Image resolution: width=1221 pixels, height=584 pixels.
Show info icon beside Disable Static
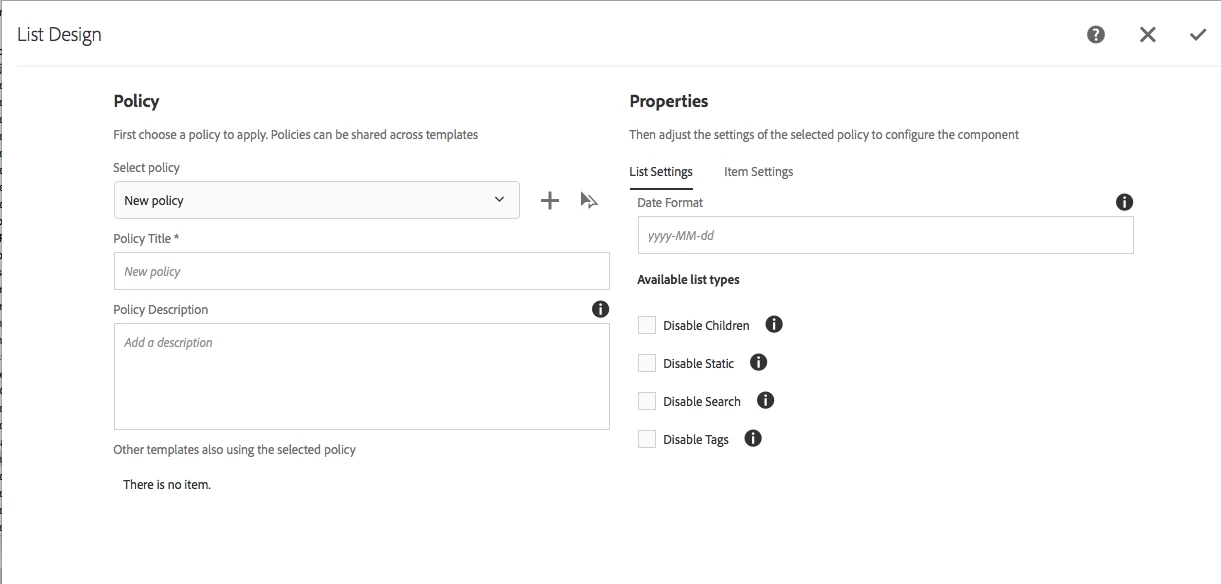(x=758, y=363)
